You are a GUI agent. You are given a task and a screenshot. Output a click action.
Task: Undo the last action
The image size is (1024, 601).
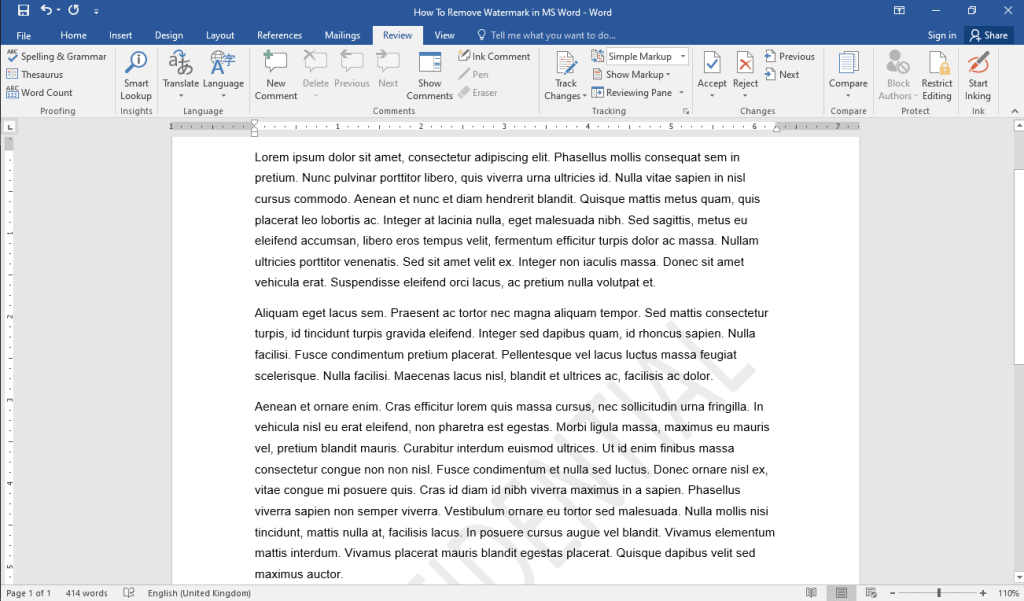coord(46,10)
